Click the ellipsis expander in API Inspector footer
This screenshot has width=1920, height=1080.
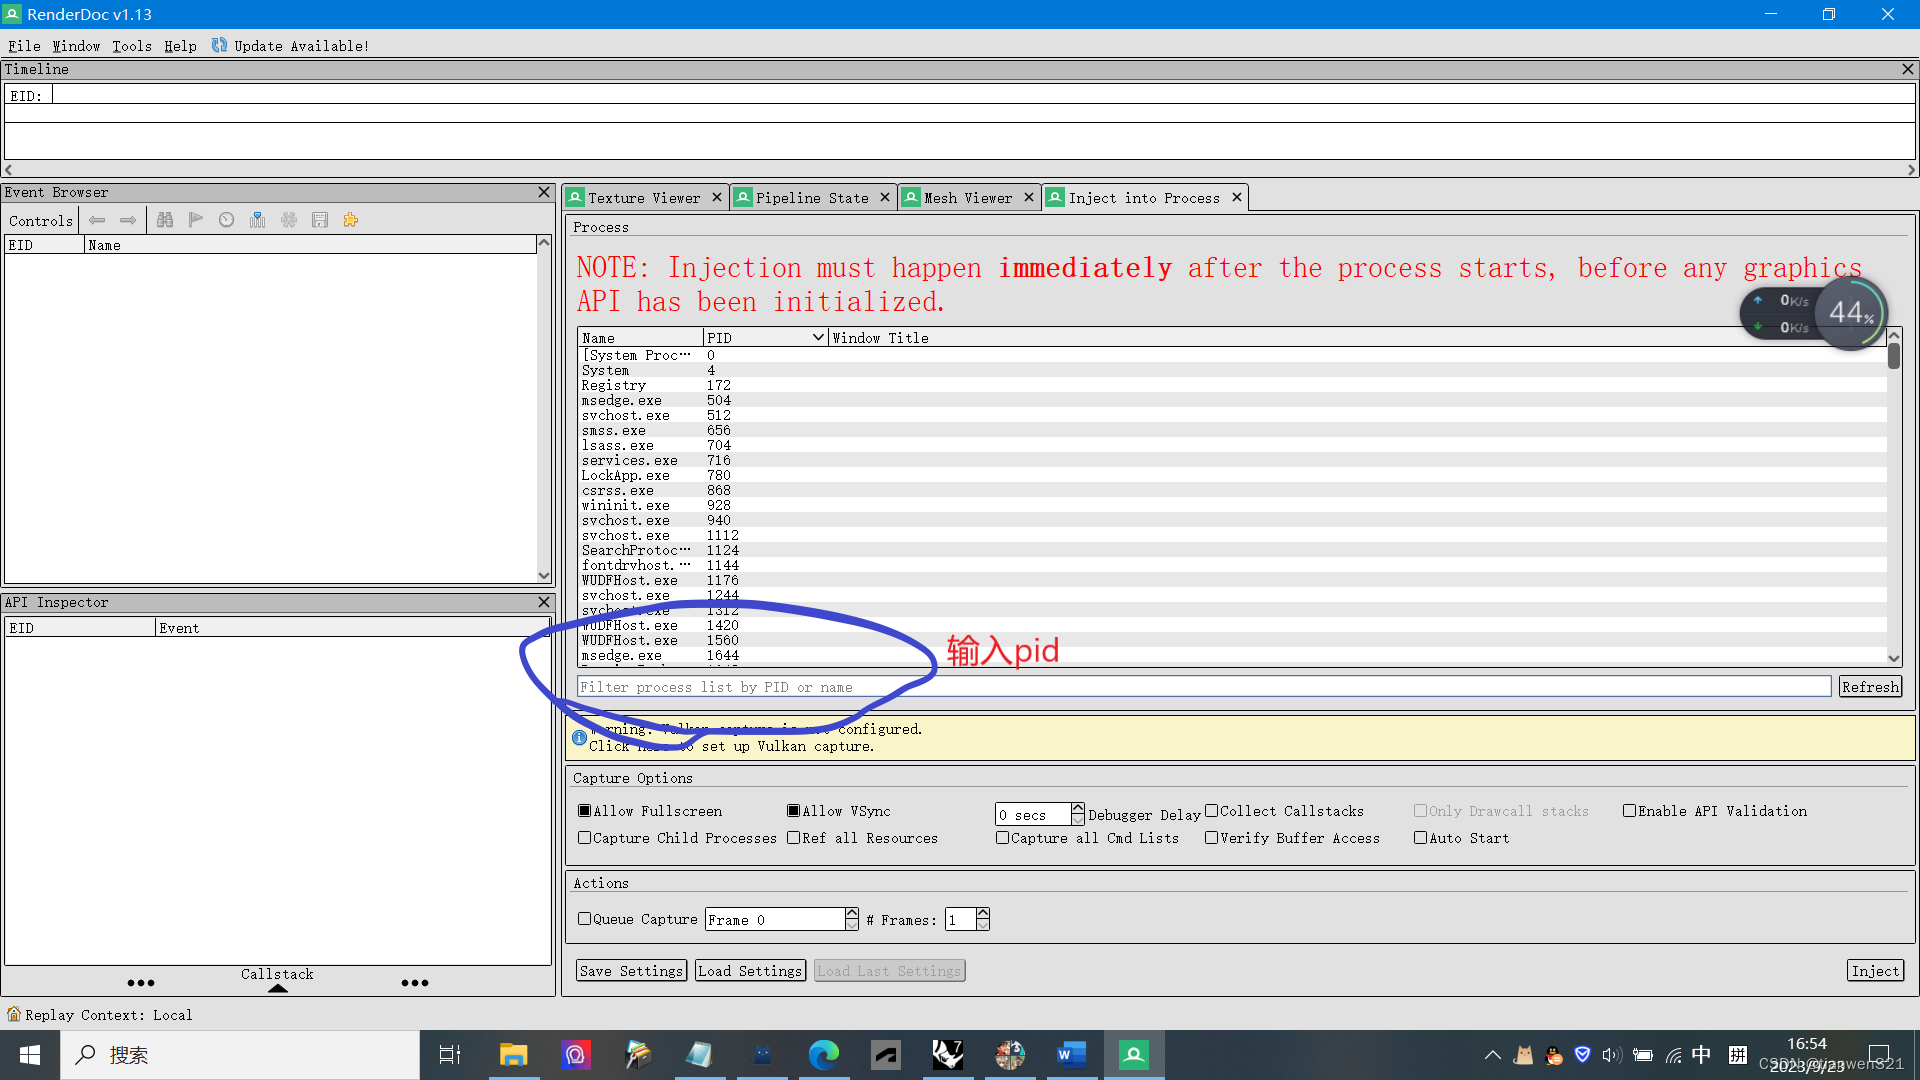[141, 983]
